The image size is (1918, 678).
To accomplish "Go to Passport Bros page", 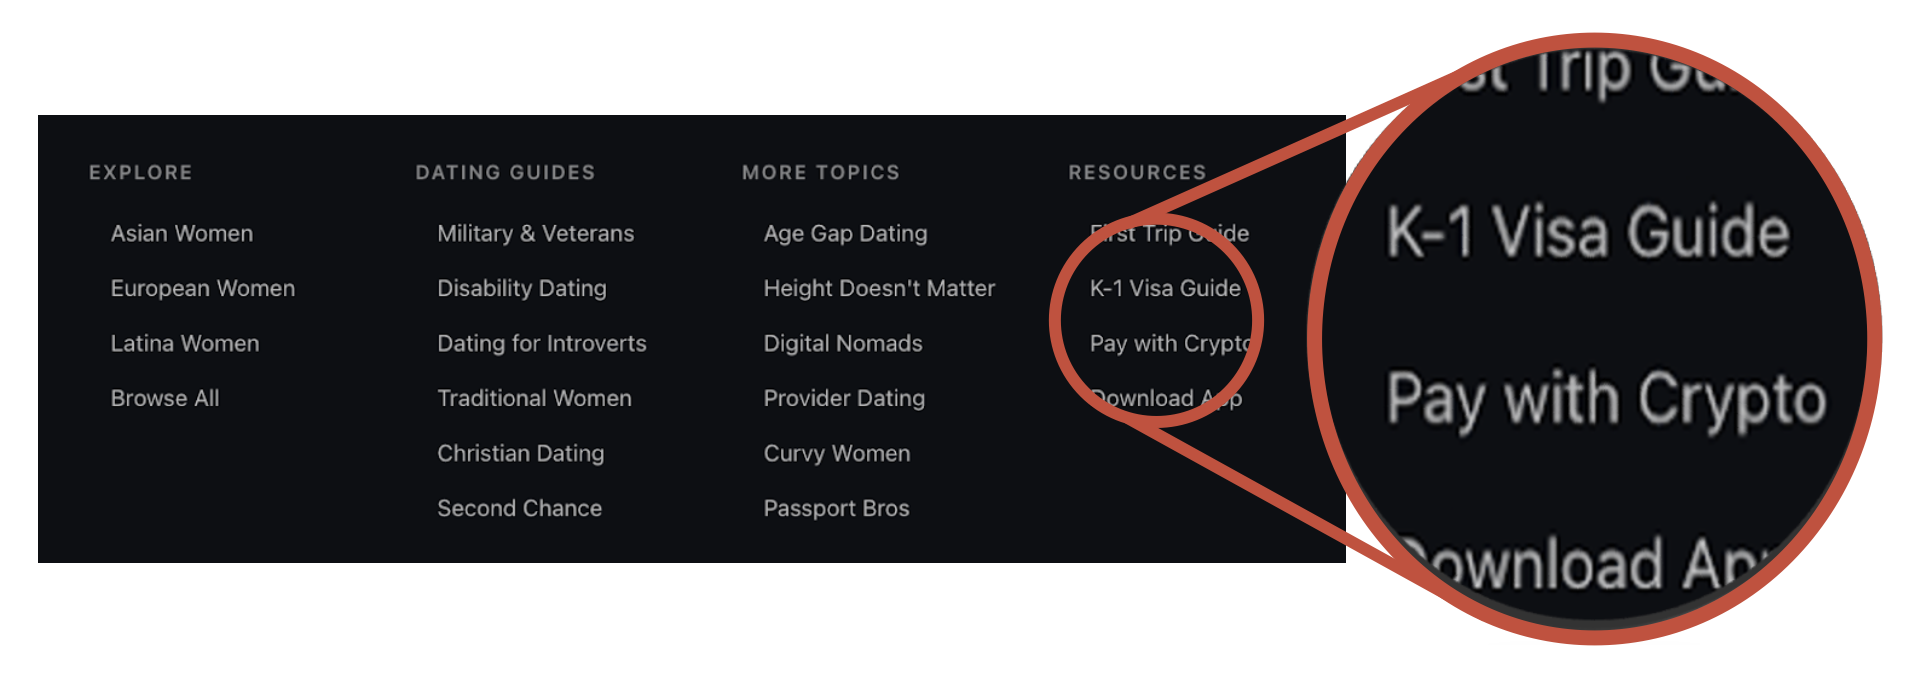I will tap(836, 508).
